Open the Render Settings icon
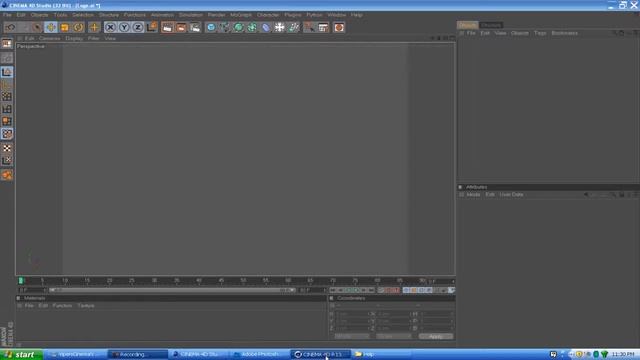The image size is (640, 360). click(x=195, y=27)
